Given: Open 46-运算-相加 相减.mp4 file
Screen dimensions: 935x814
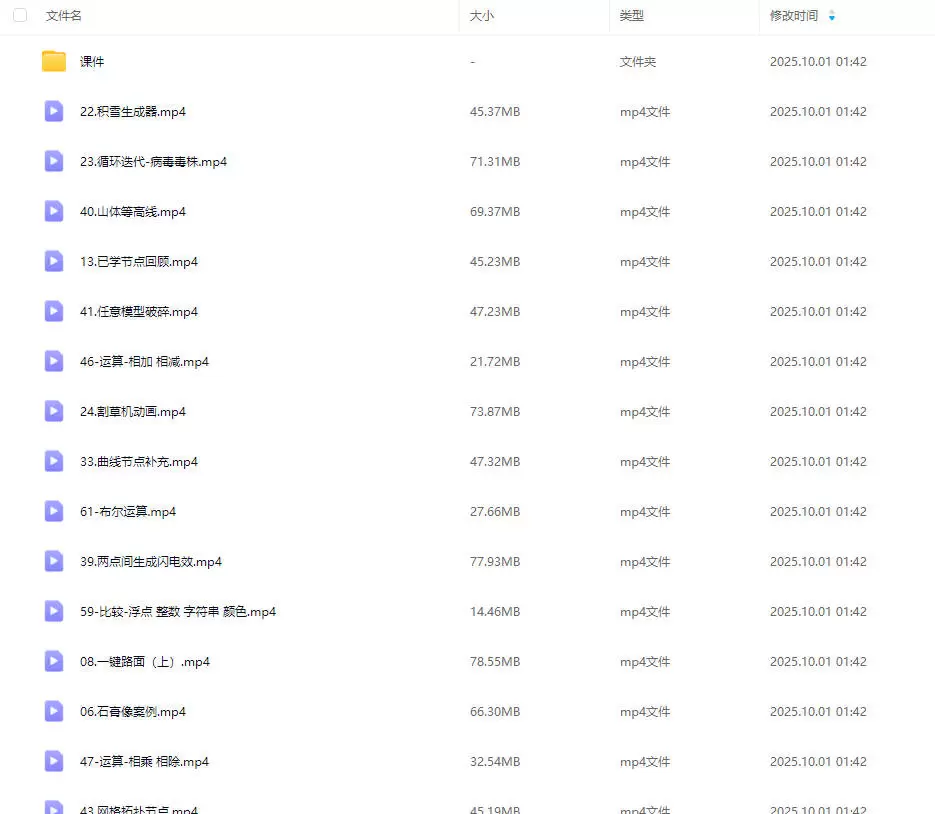Looking at the screenshot, I should pos(144,362).
